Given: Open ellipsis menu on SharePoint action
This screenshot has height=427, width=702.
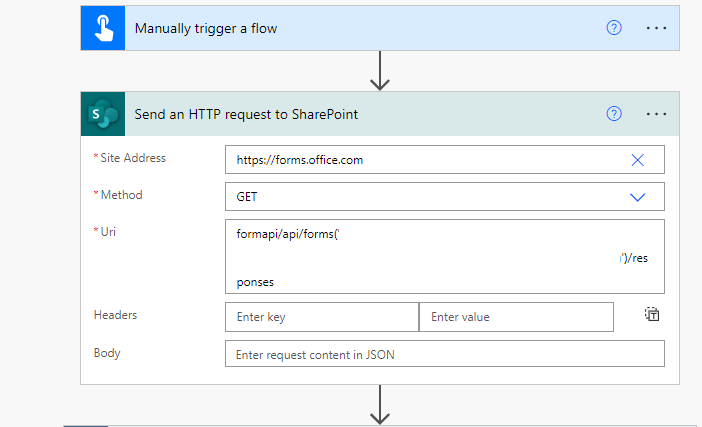Looking at the screenshot, I should (656, 114).
